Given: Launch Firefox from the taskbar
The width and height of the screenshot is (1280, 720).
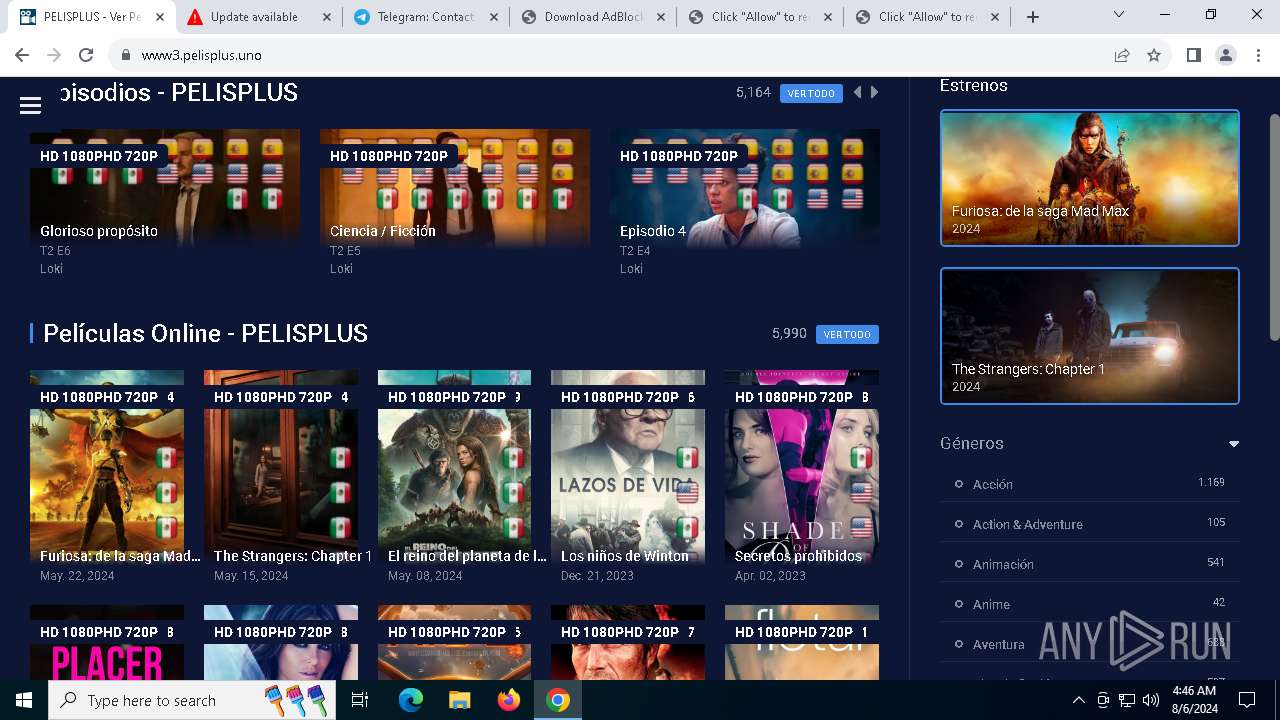Looking at the screenshot, I should [x=508, y=700].
